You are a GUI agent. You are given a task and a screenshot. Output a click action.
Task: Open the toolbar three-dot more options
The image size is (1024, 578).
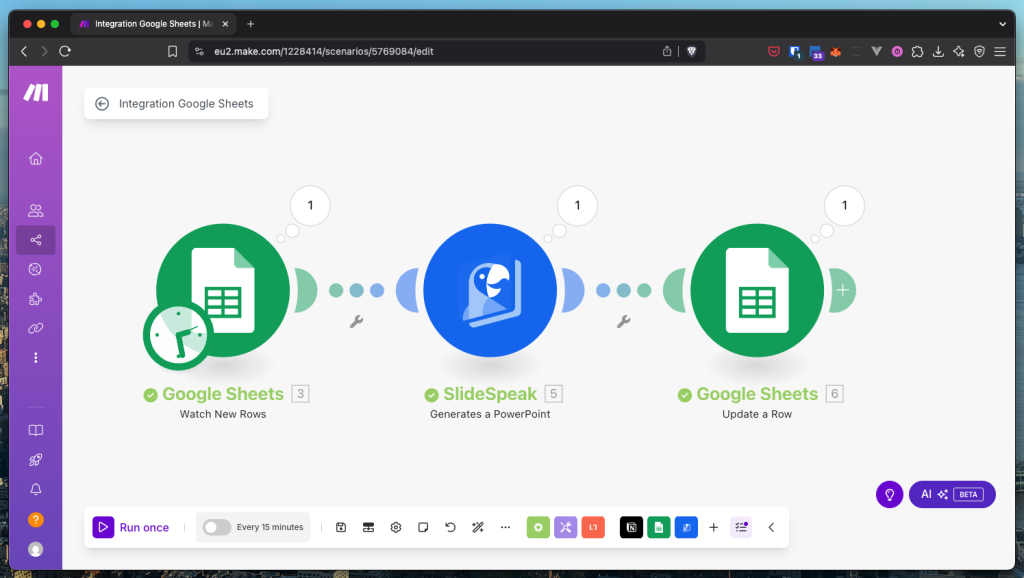pyautogui.click(x=505, y=527)
